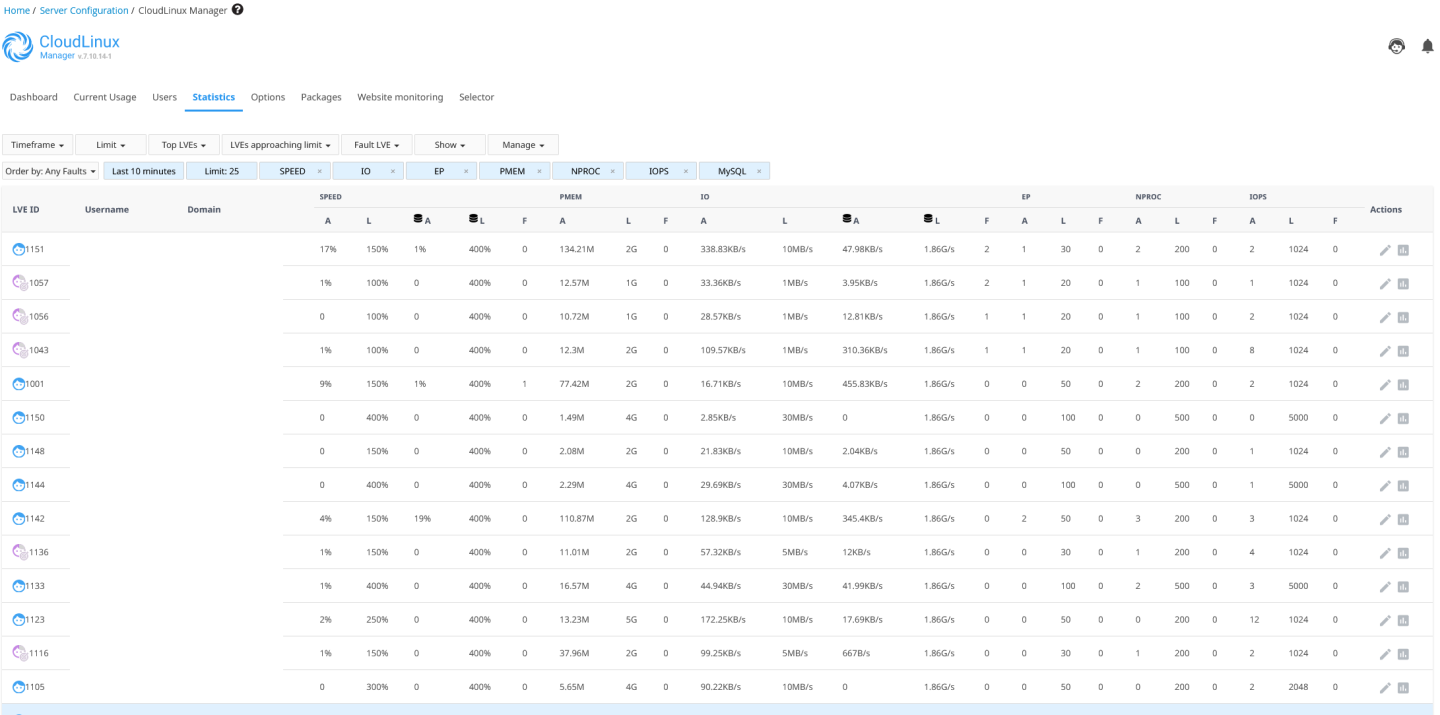The image size is (1440, 715).
Task: Click the edit pencil icon for LVE 1151
Action: point(1385,250)
